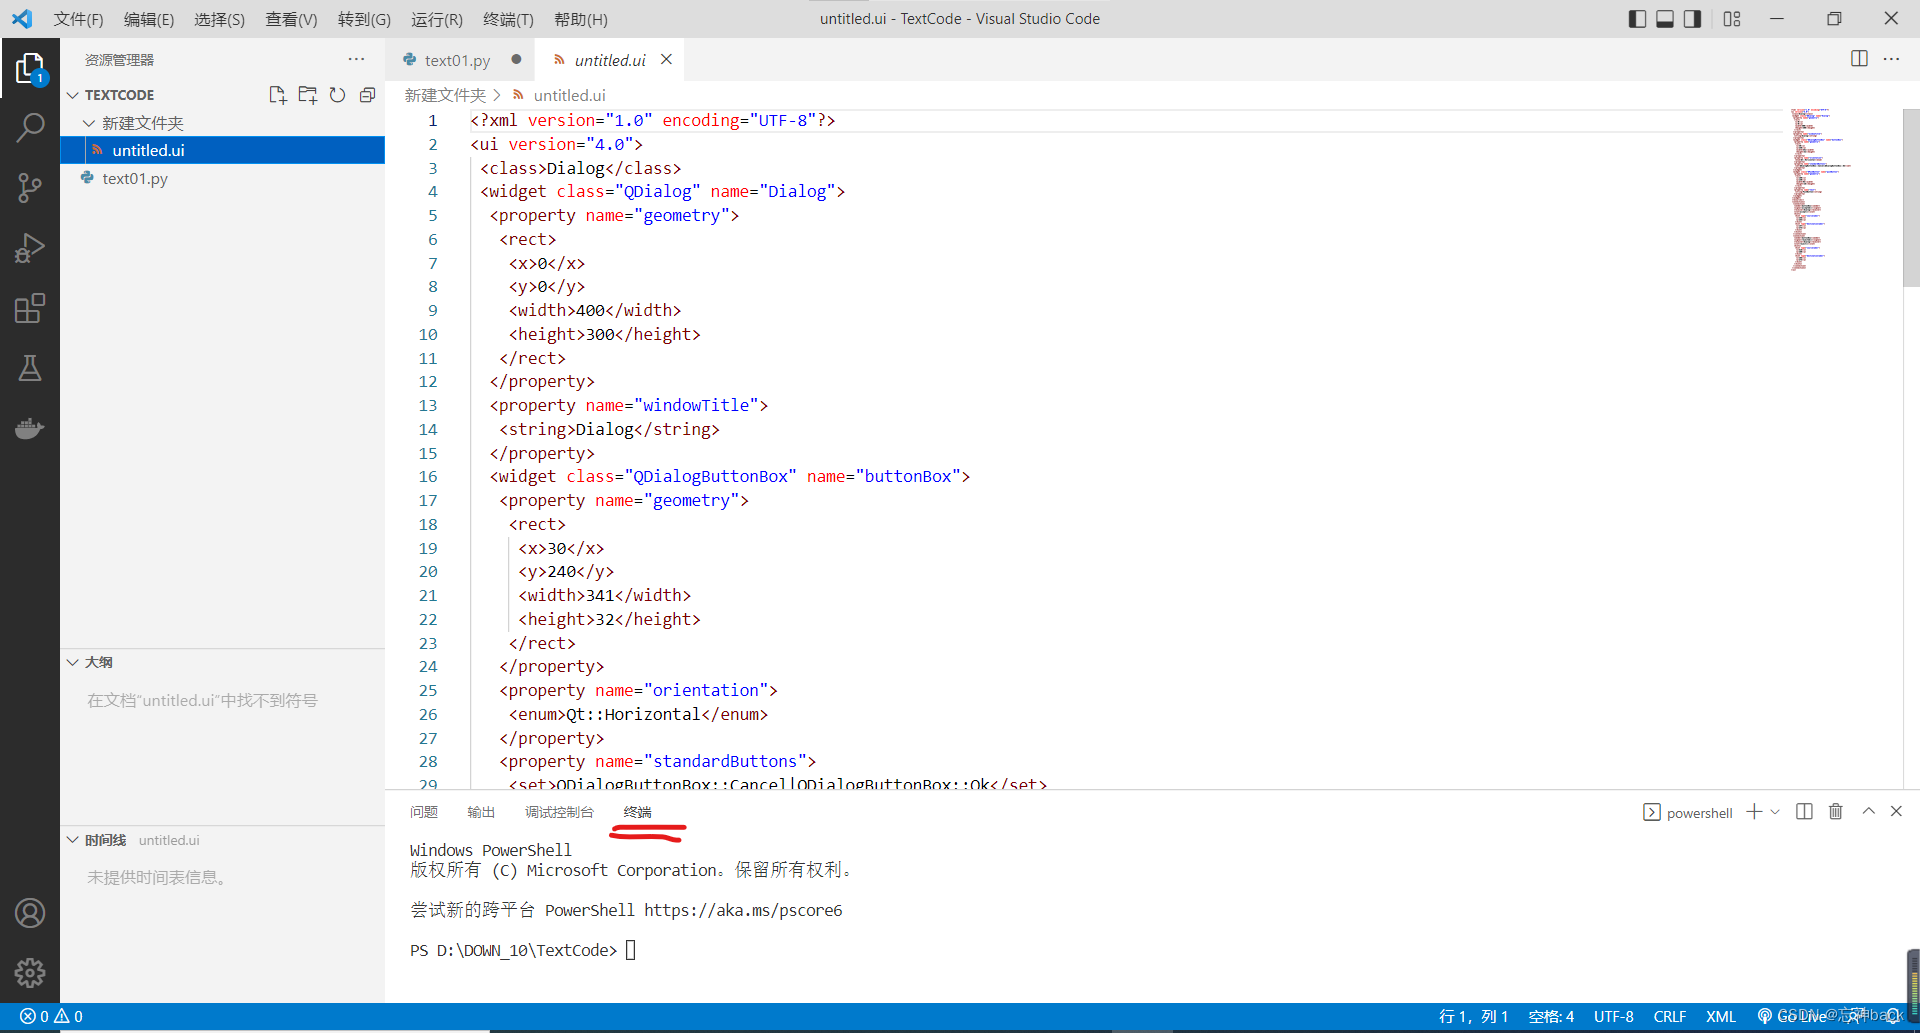Focus the PowerShell terminal prompt line
The width and height of the screenshot is (1920, 1033).
click(x=523, y=950)
